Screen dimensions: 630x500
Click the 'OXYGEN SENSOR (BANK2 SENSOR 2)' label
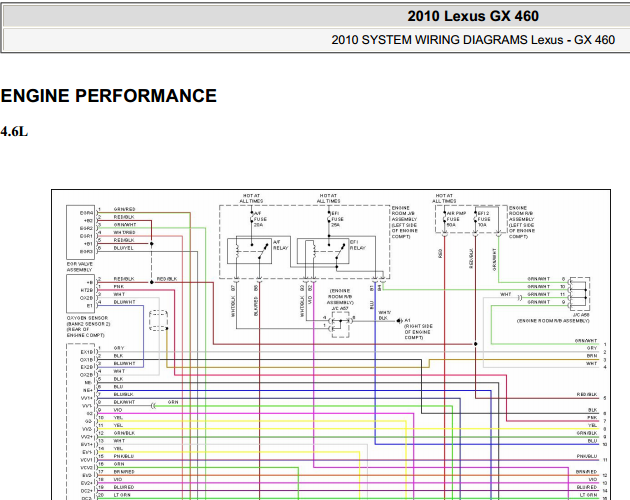88,321
